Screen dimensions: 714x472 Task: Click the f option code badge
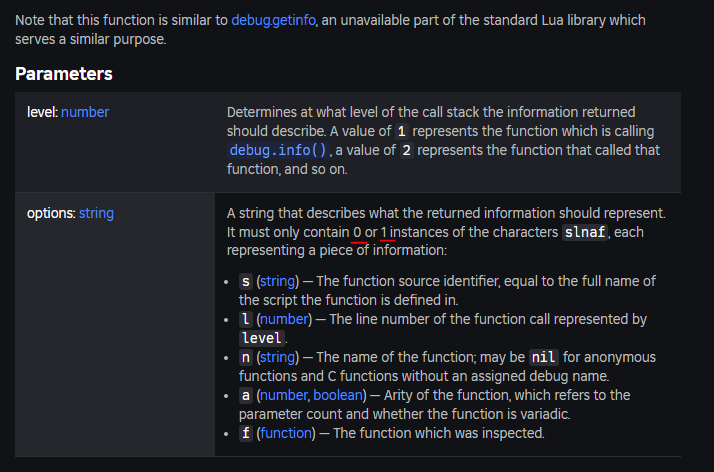[246, 433]
